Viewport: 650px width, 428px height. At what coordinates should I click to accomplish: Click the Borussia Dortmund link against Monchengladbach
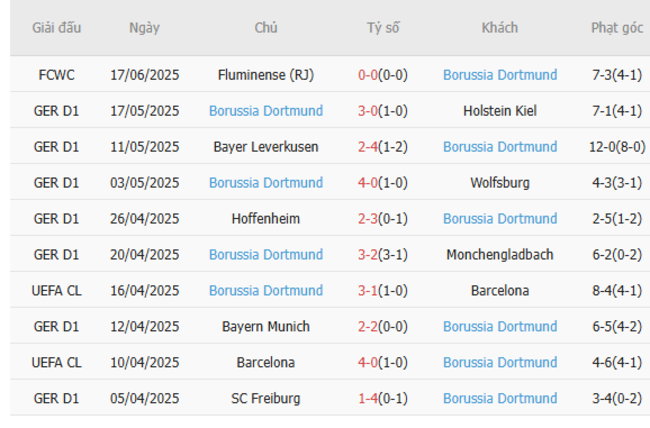tap(266, 255)
